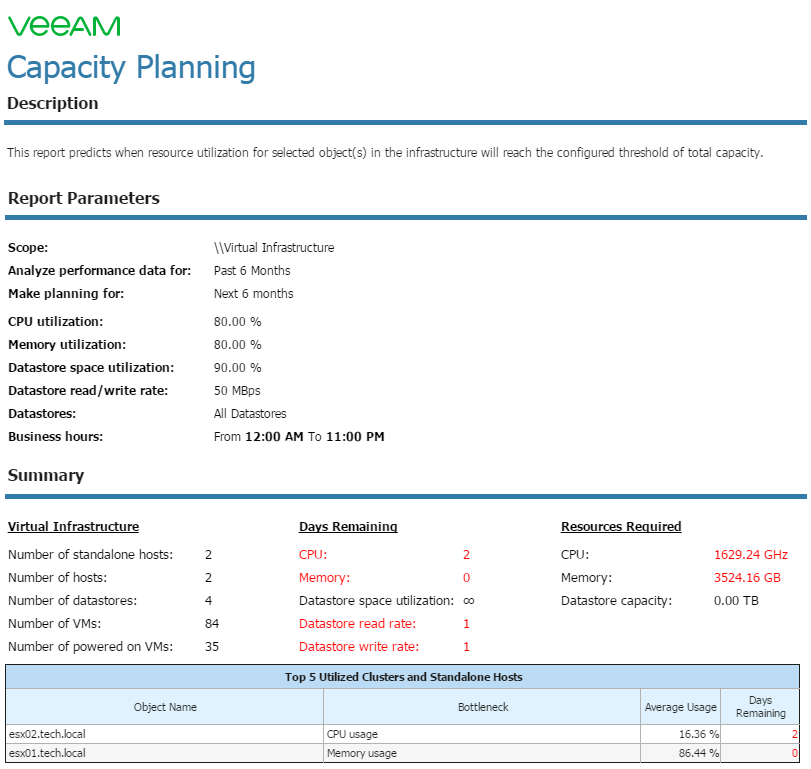Select the powered on VMs value 35
The image size is (811, 769).
click(212, 646)
